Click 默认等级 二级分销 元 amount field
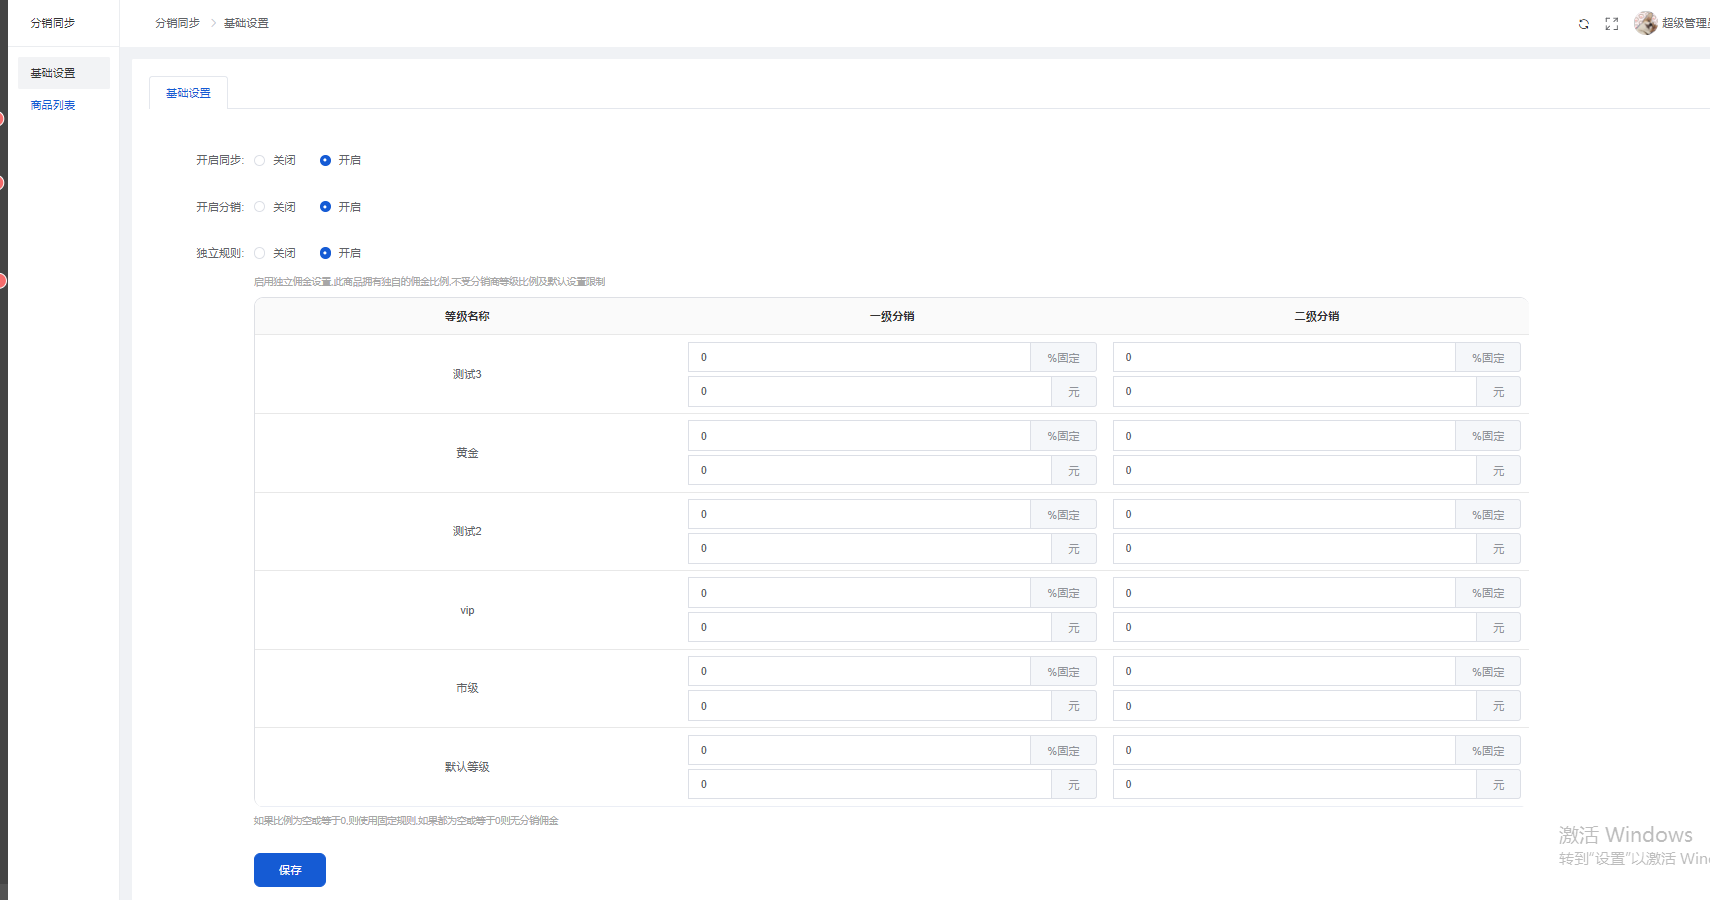The height and width of the screenshot is (900, 1710). pyautogui.click(x=1294, y=784)
